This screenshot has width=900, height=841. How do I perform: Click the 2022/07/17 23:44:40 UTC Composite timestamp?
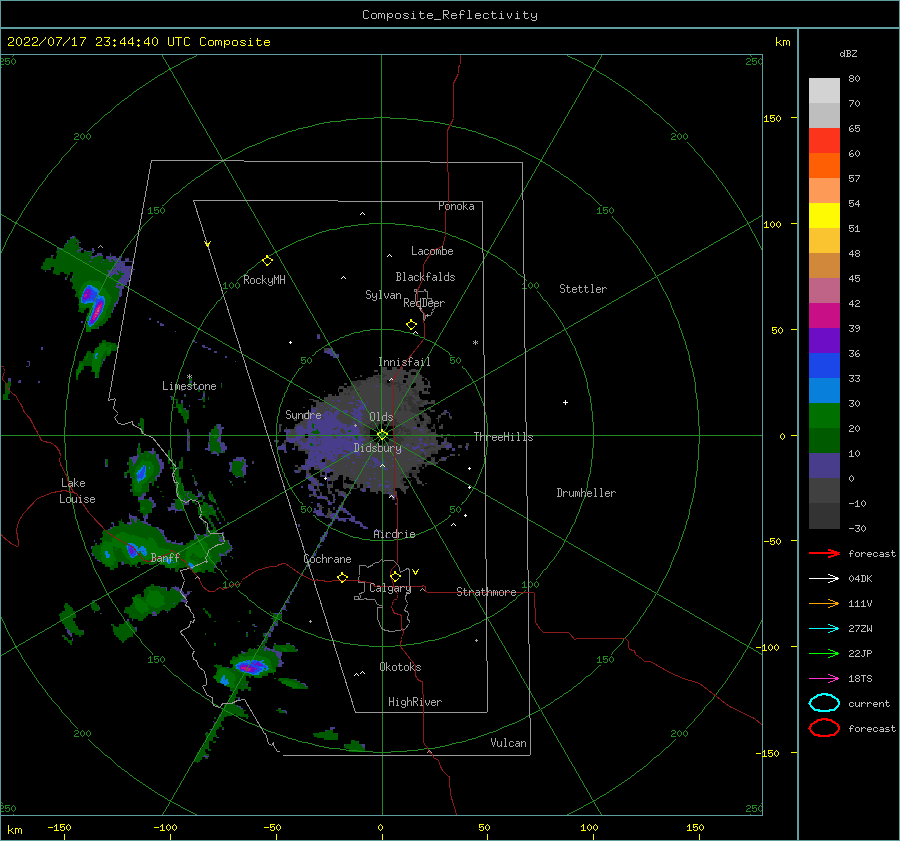point(138,42)
